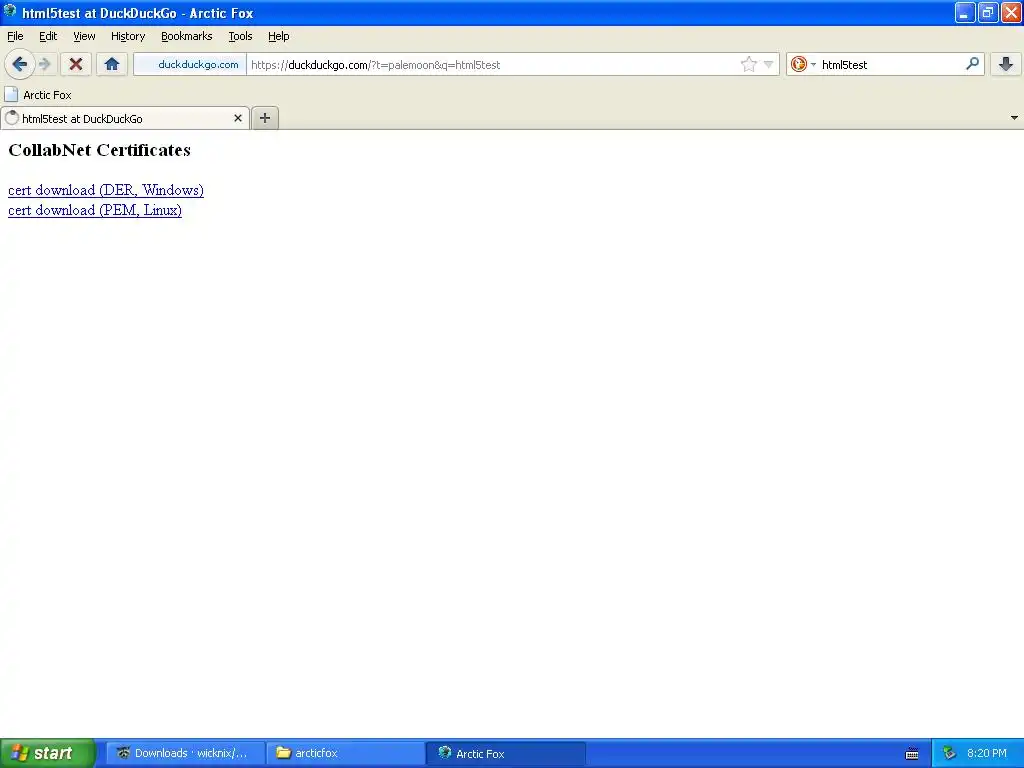Open the URL history dropdown arrow
Viewport: 1024px width, 768px height.
click(769, 64)
